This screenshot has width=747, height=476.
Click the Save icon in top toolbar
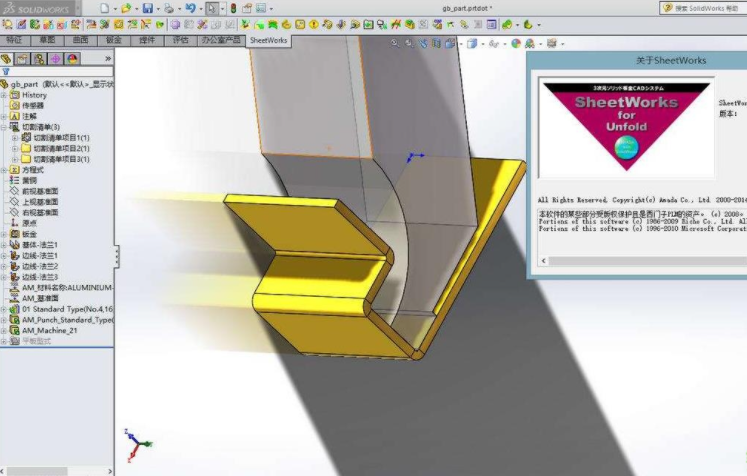[x=147, y=8]
